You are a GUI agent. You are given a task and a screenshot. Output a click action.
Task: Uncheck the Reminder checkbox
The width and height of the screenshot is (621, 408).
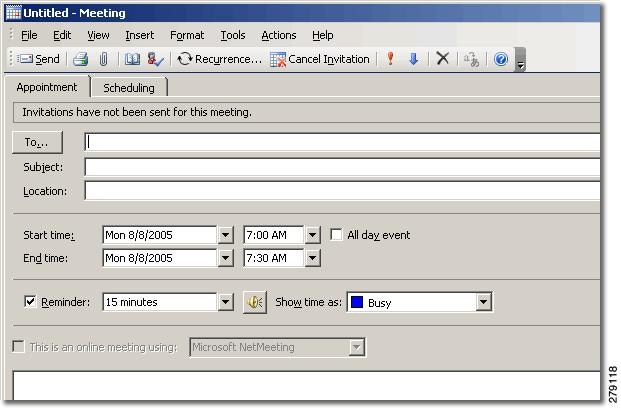[30, 301]
